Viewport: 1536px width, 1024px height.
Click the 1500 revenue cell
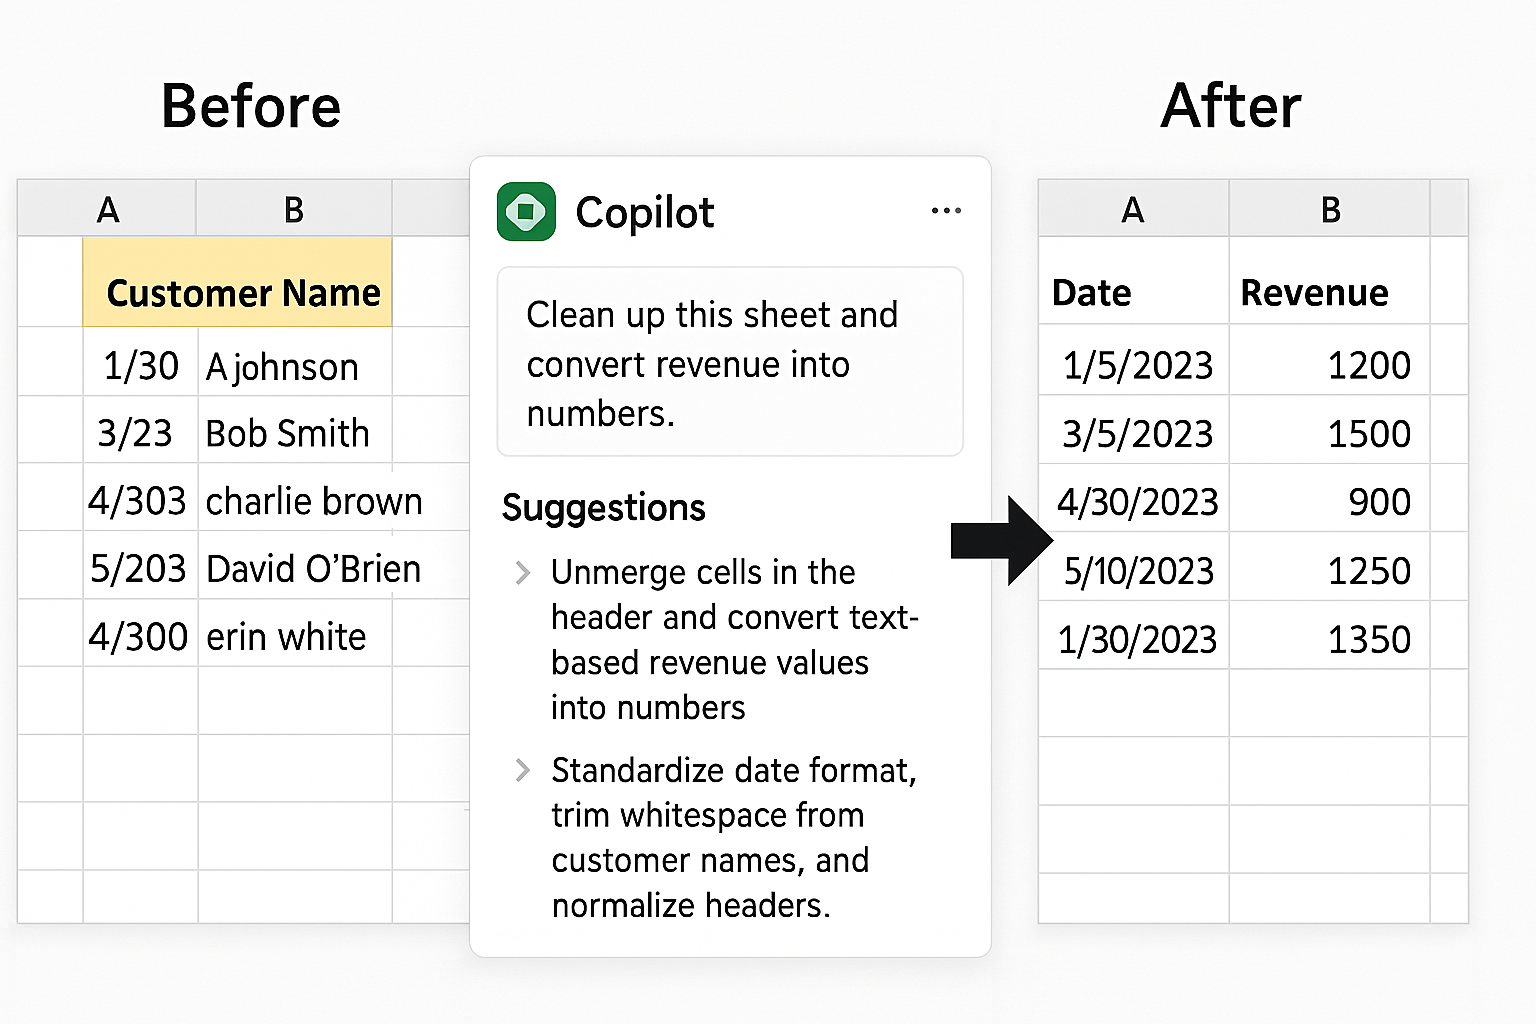[x=1328, y=433]
